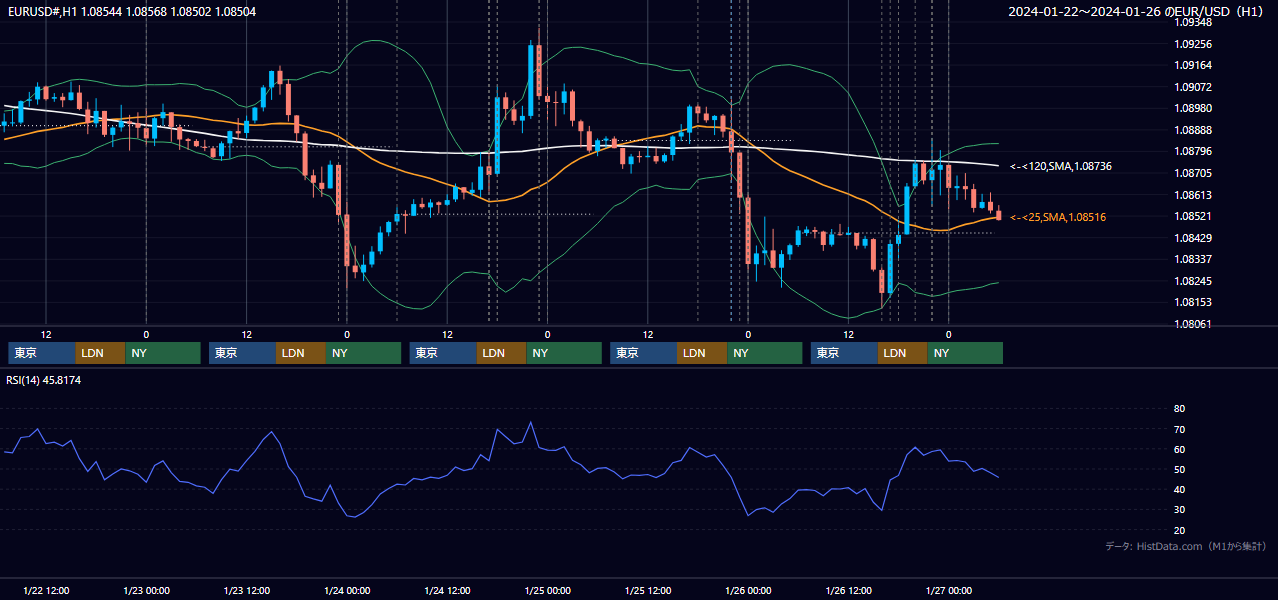Viewport: 1278px width, 600px height.
Task: Click the 1.08980 price axis label
Action: point(1193,108)
